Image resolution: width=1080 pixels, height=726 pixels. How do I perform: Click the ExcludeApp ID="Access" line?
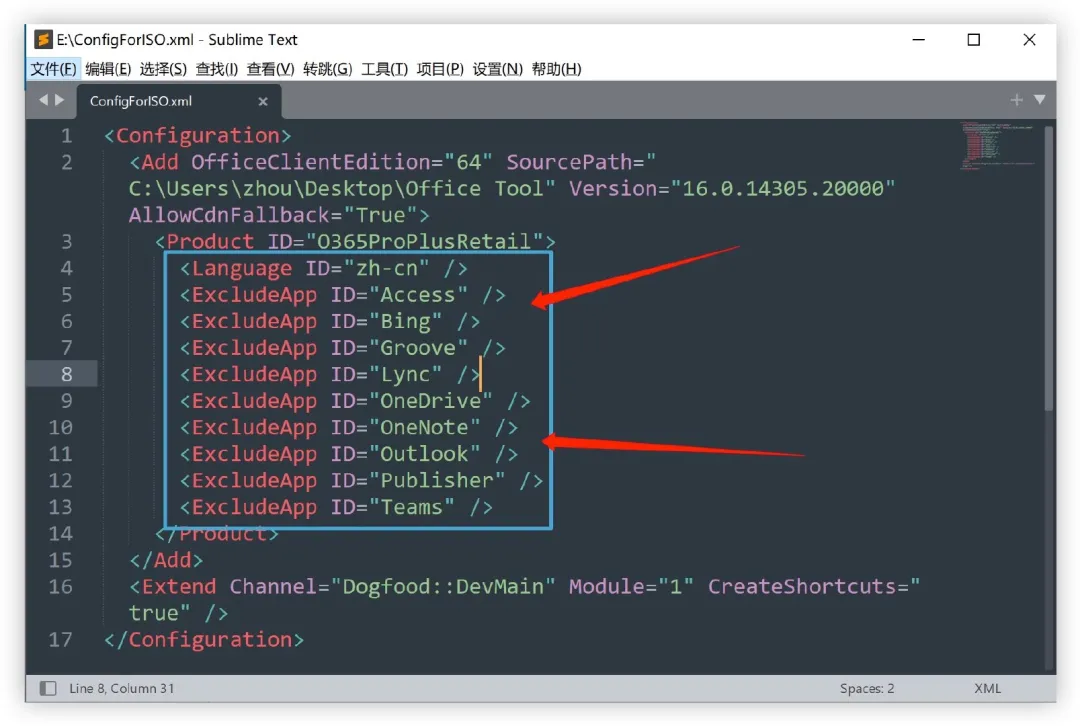343,295
